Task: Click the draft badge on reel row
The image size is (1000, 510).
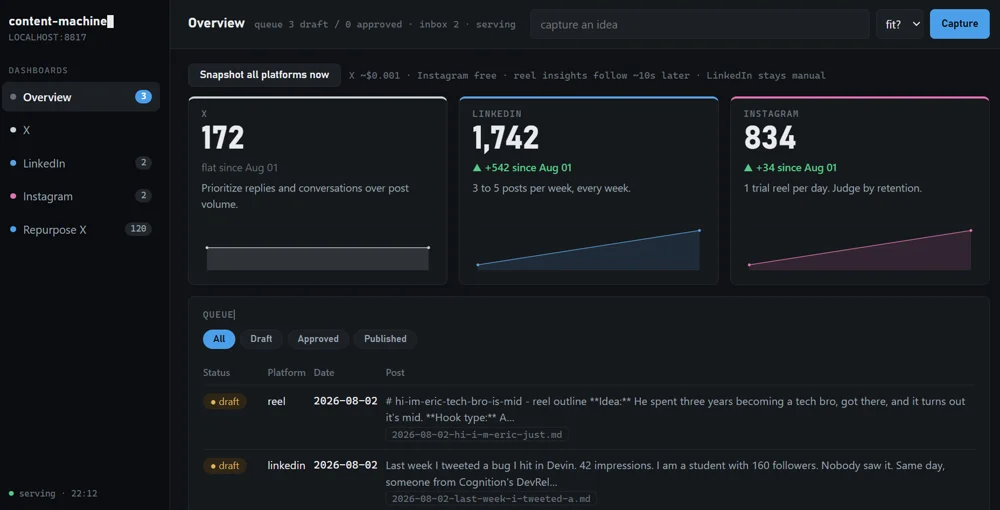Action: [224, 402]
